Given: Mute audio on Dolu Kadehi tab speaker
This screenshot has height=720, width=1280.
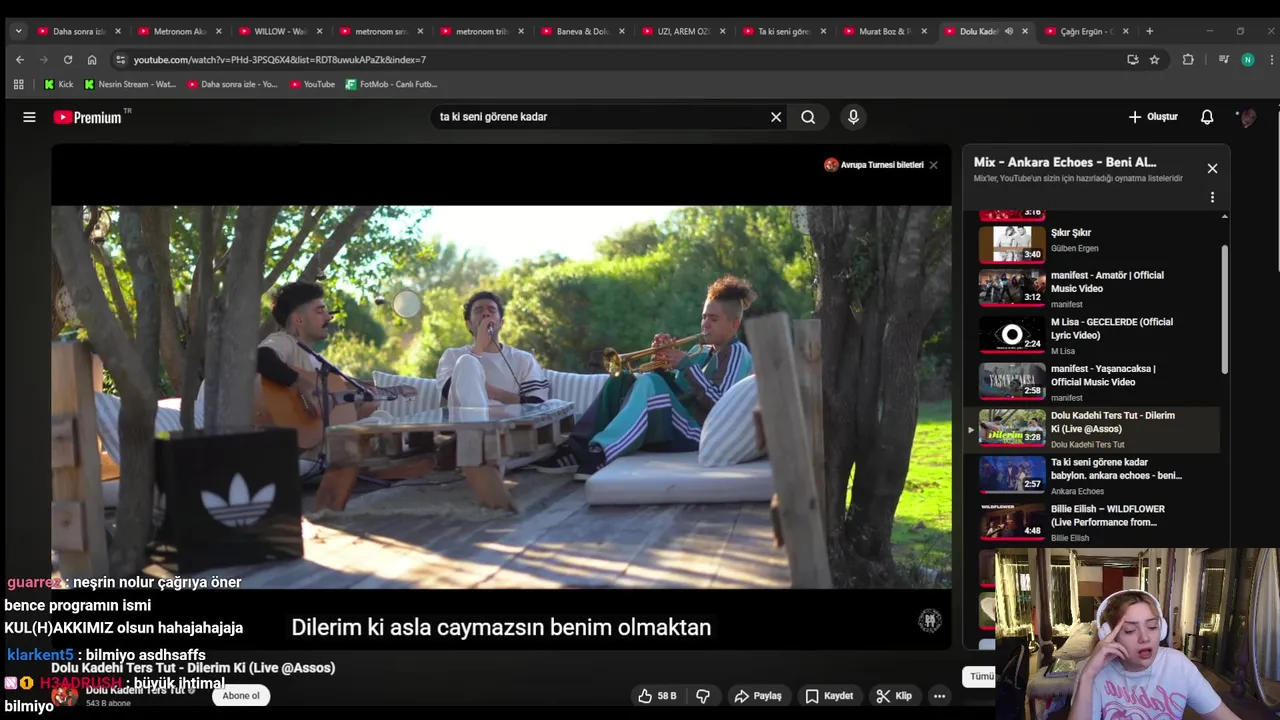Looking at the screenshot, I should coord(1008,31).
